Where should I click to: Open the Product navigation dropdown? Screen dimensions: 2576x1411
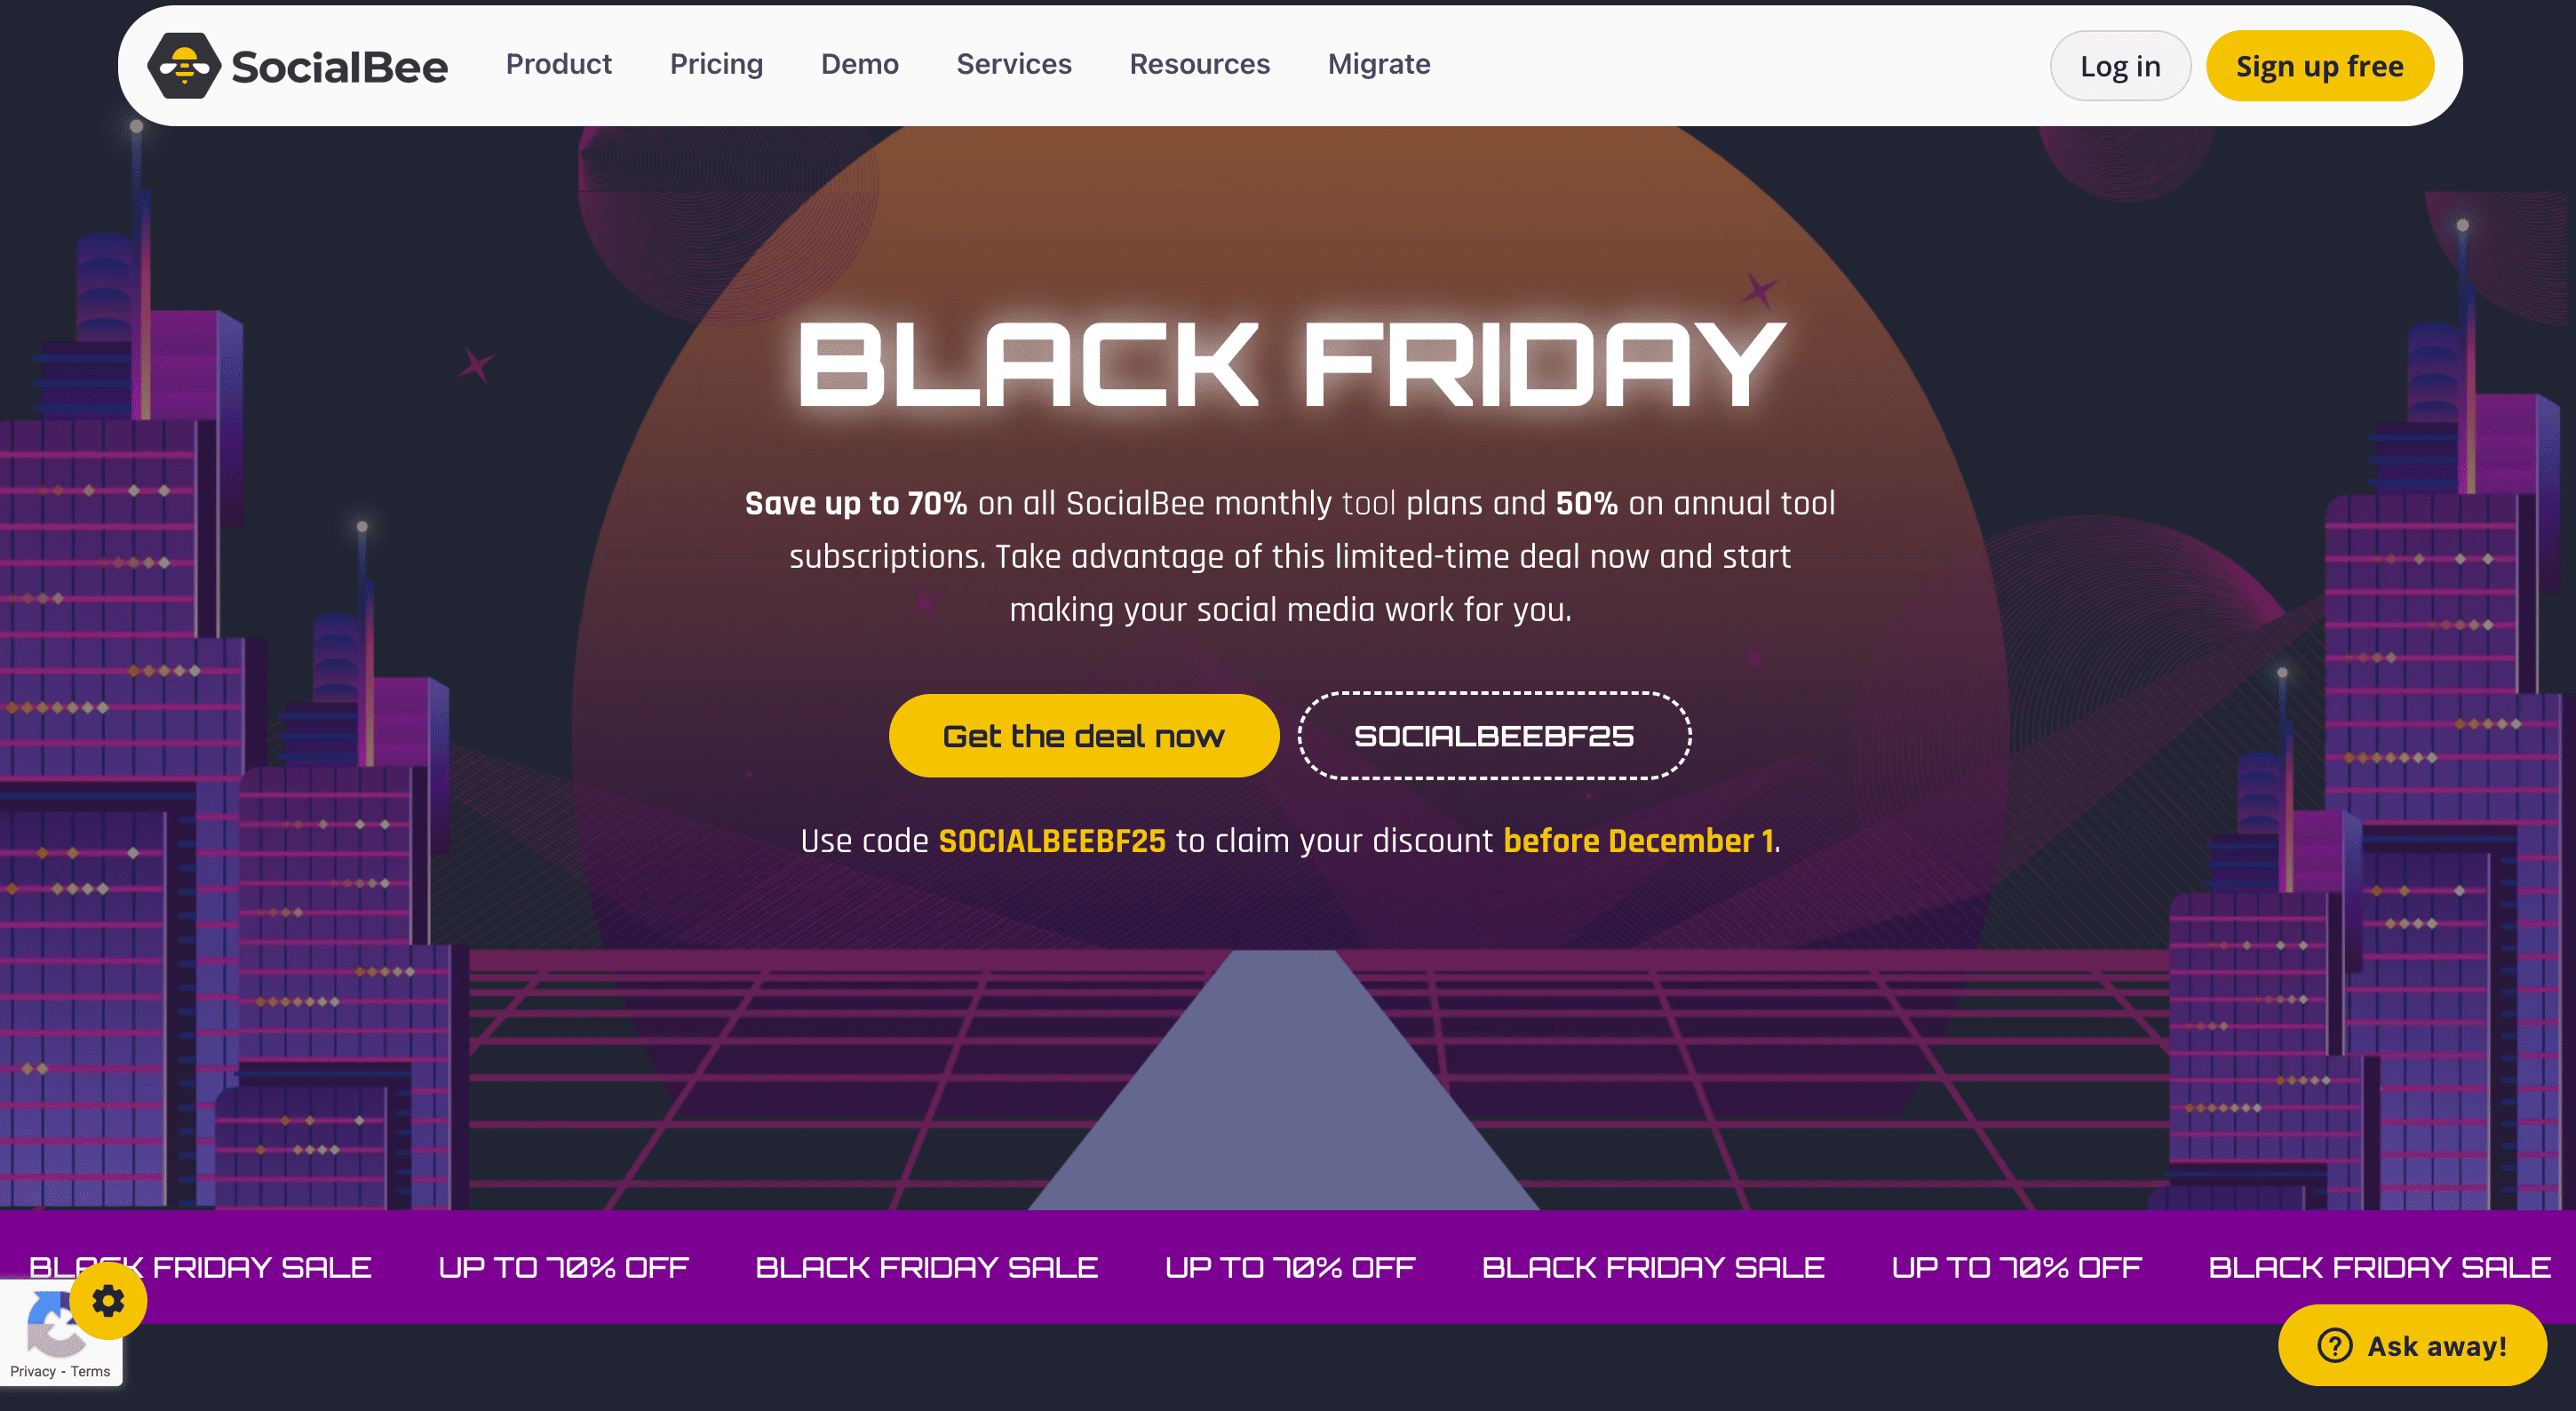click(558, 64)
